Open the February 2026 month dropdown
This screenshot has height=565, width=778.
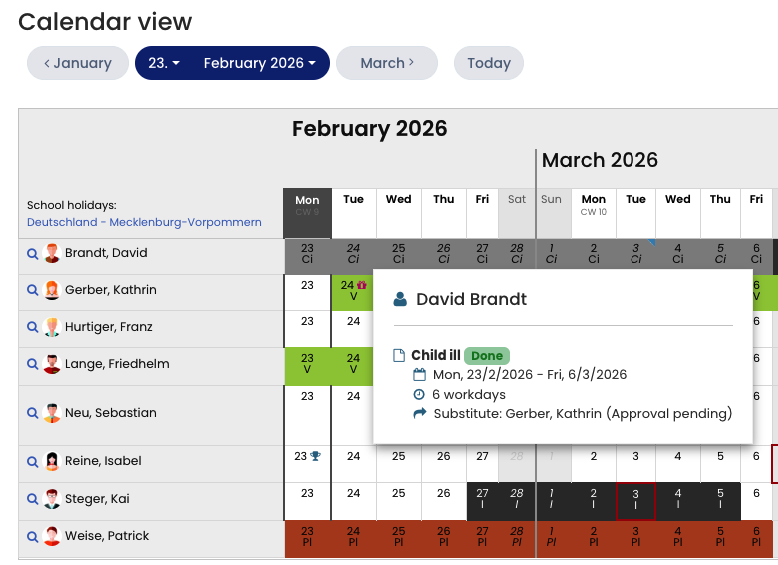[x=259, y=63]
